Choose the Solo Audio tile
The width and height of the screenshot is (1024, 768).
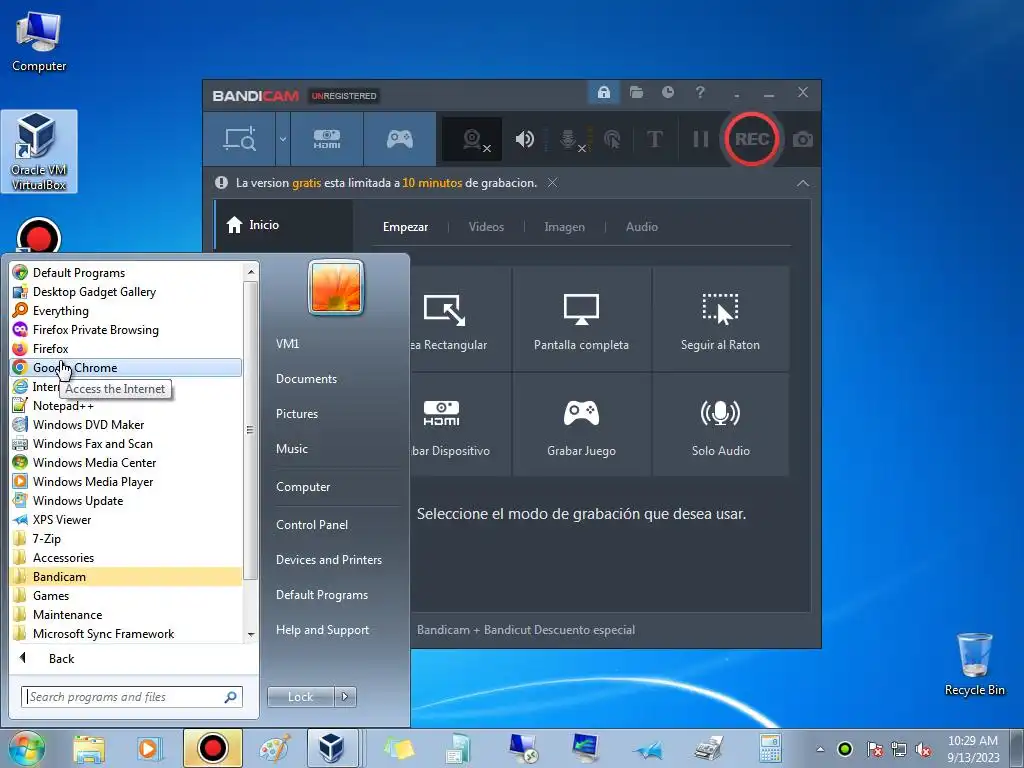coord(720,424)
